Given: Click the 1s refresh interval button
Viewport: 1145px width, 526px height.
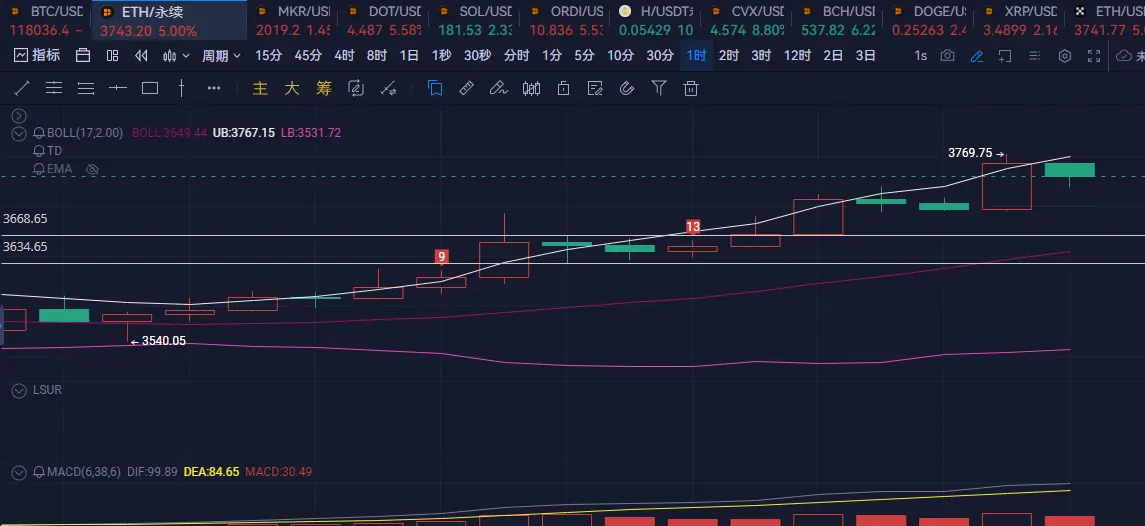Looking at the screenshot, I should 921,56.
